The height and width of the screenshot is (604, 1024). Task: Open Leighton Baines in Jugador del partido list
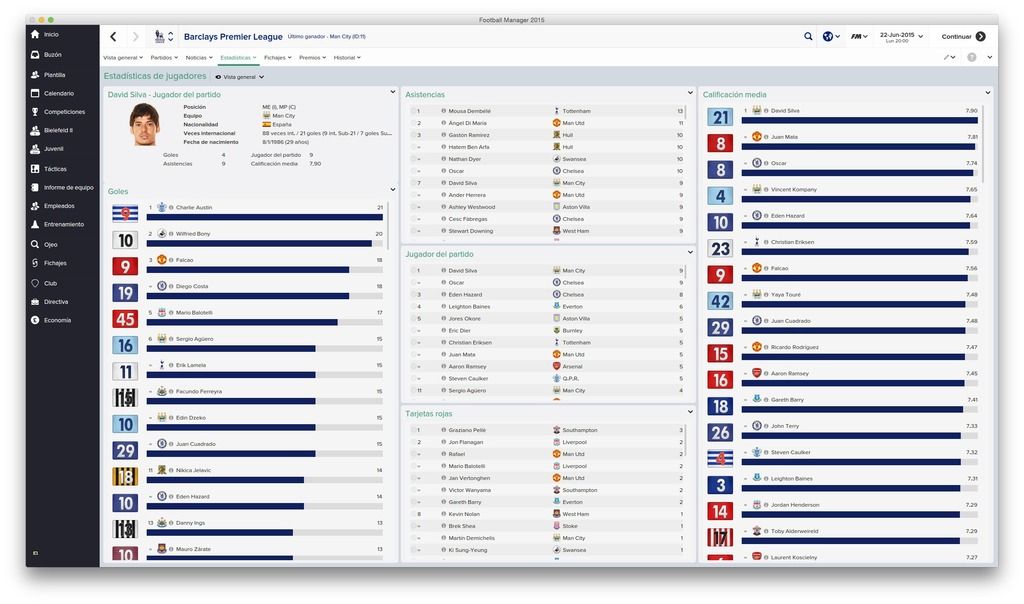pyautogui.click(x=469, y=306)
